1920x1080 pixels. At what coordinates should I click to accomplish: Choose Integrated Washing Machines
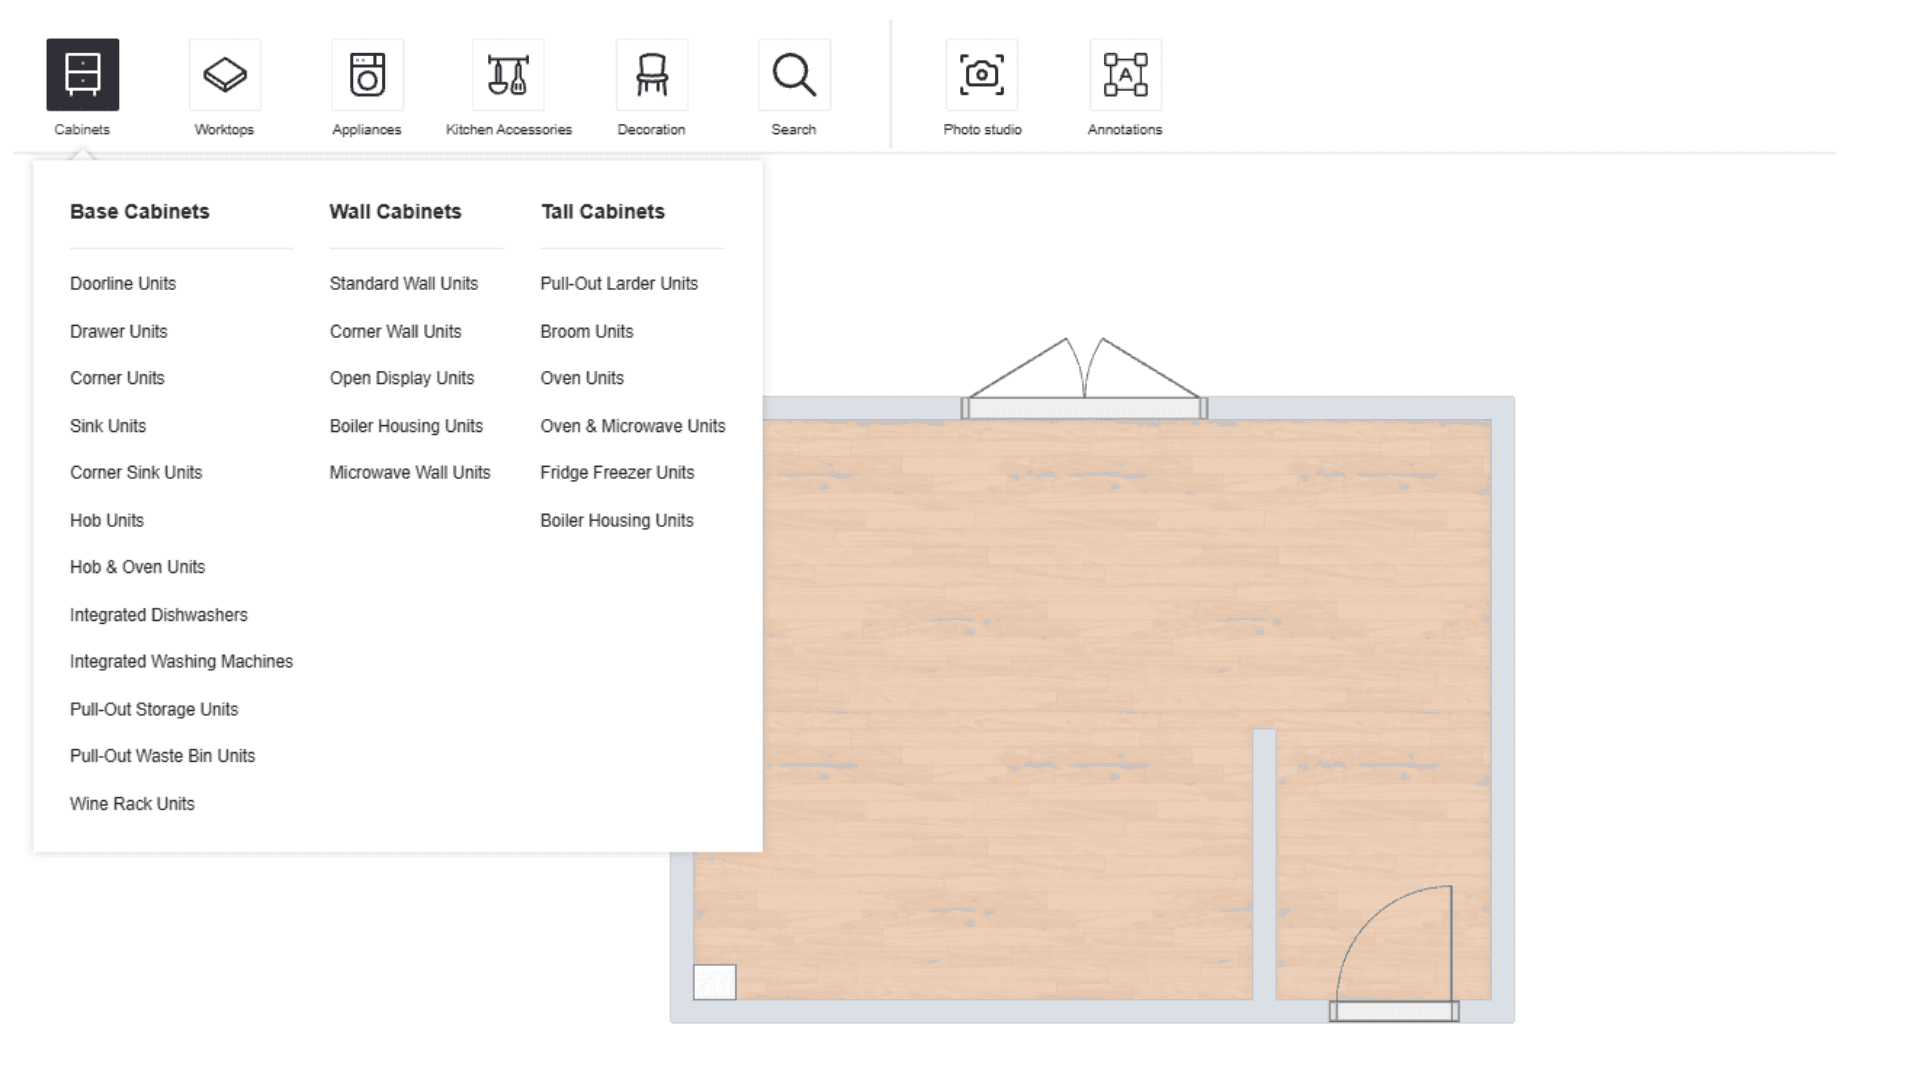click(x=181, y=662)
